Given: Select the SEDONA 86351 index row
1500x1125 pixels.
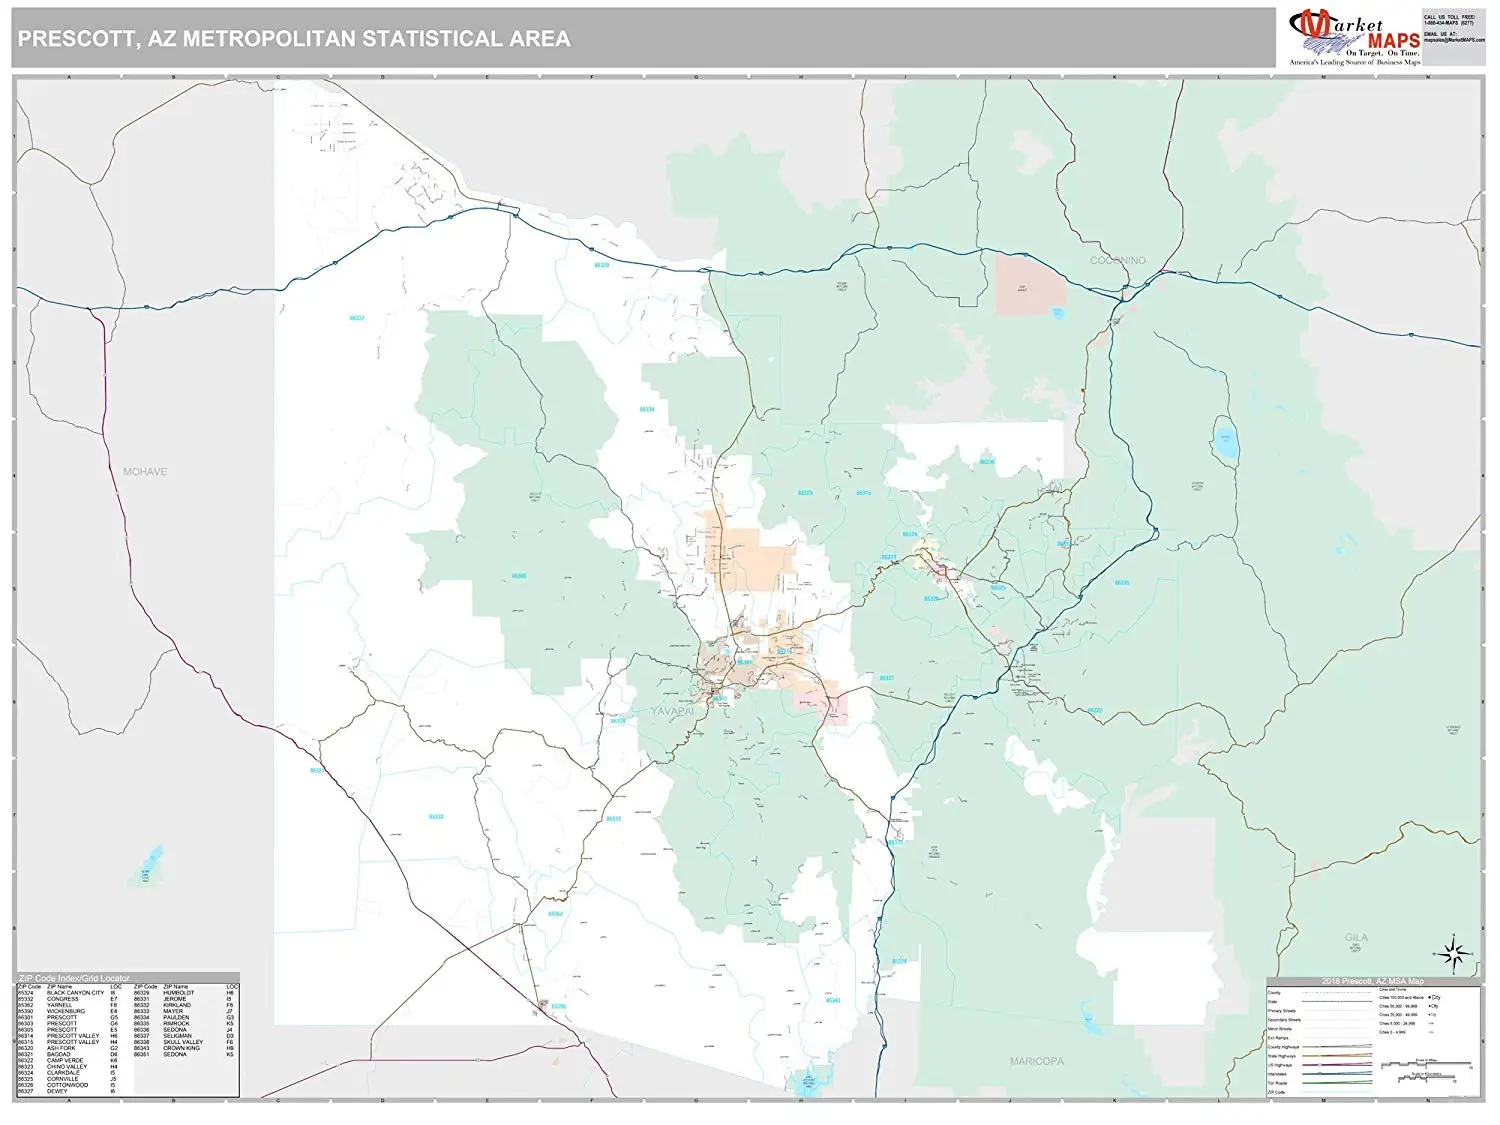Looking at the screenshot, I should pos(185,1054).
